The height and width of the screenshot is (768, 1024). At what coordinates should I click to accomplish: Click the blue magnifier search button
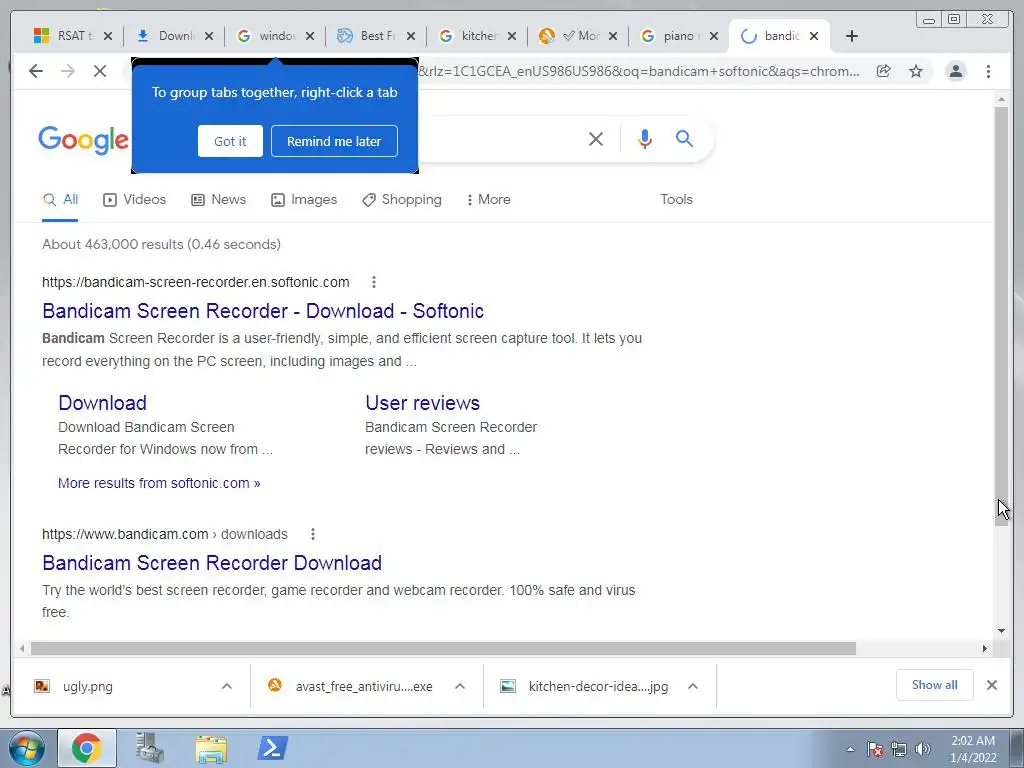coord(684,138)
